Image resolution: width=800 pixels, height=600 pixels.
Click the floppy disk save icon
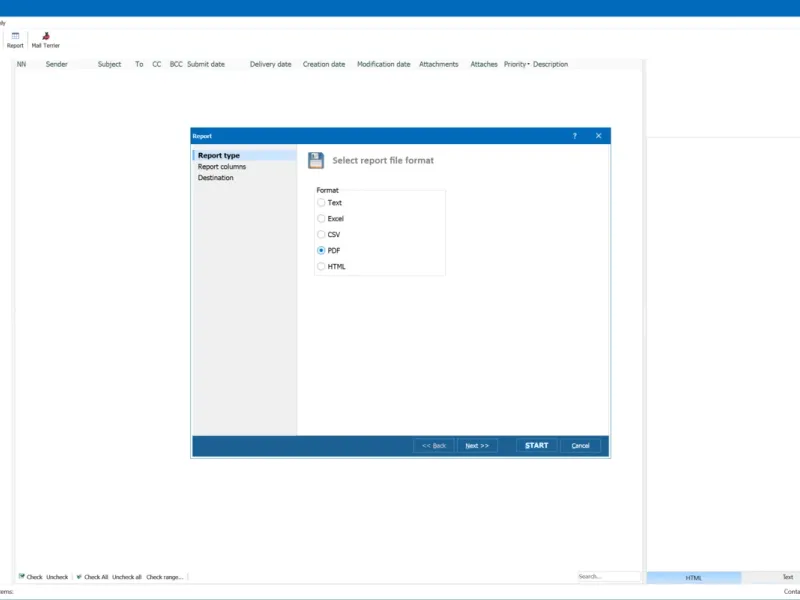pyautogui.click(x=316, y=160)
